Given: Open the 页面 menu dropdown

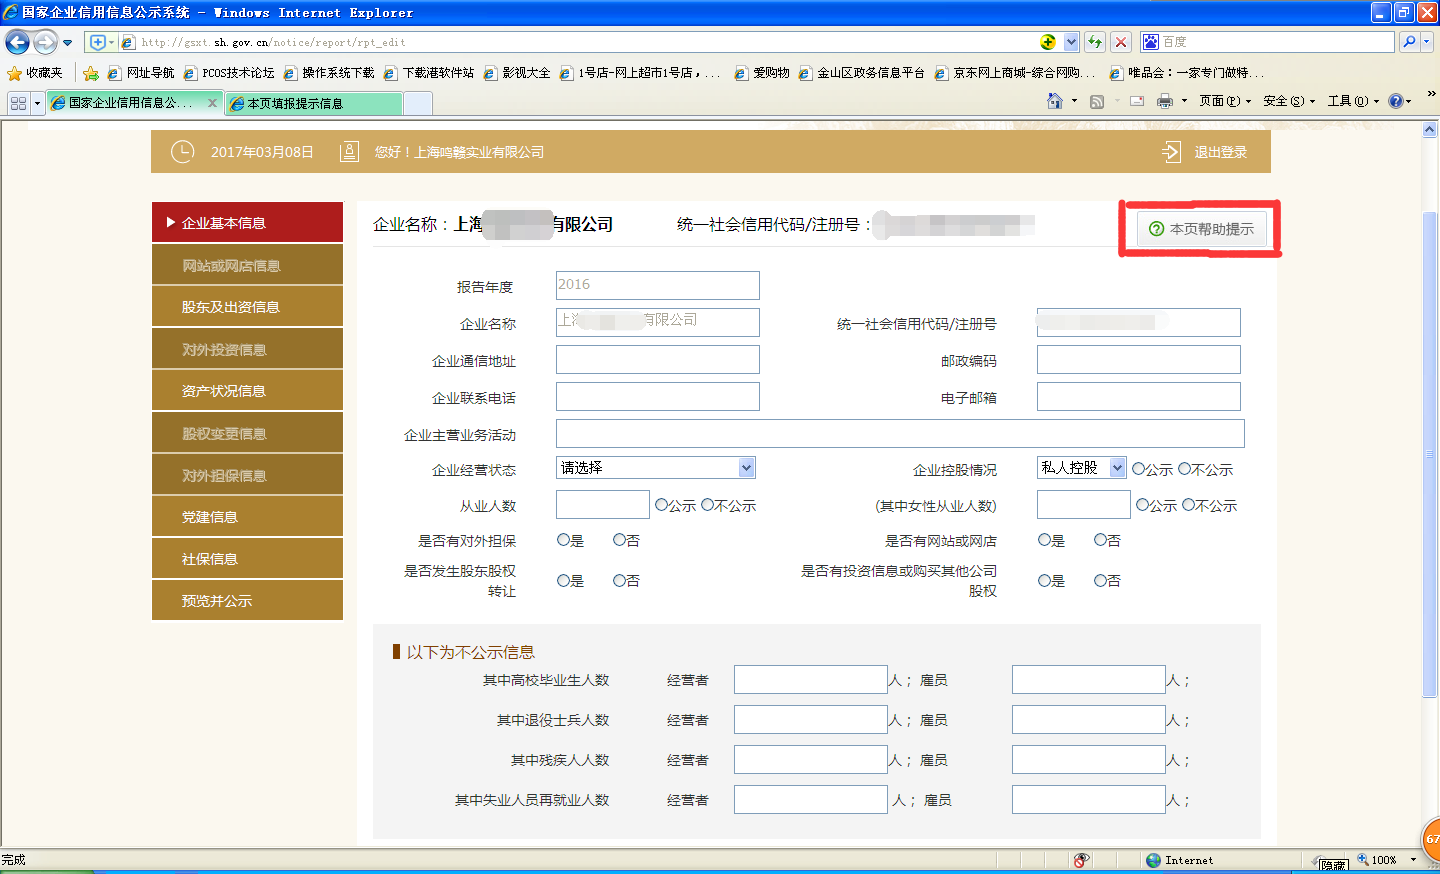Looking at the screenshot, I should point(1225,101).
